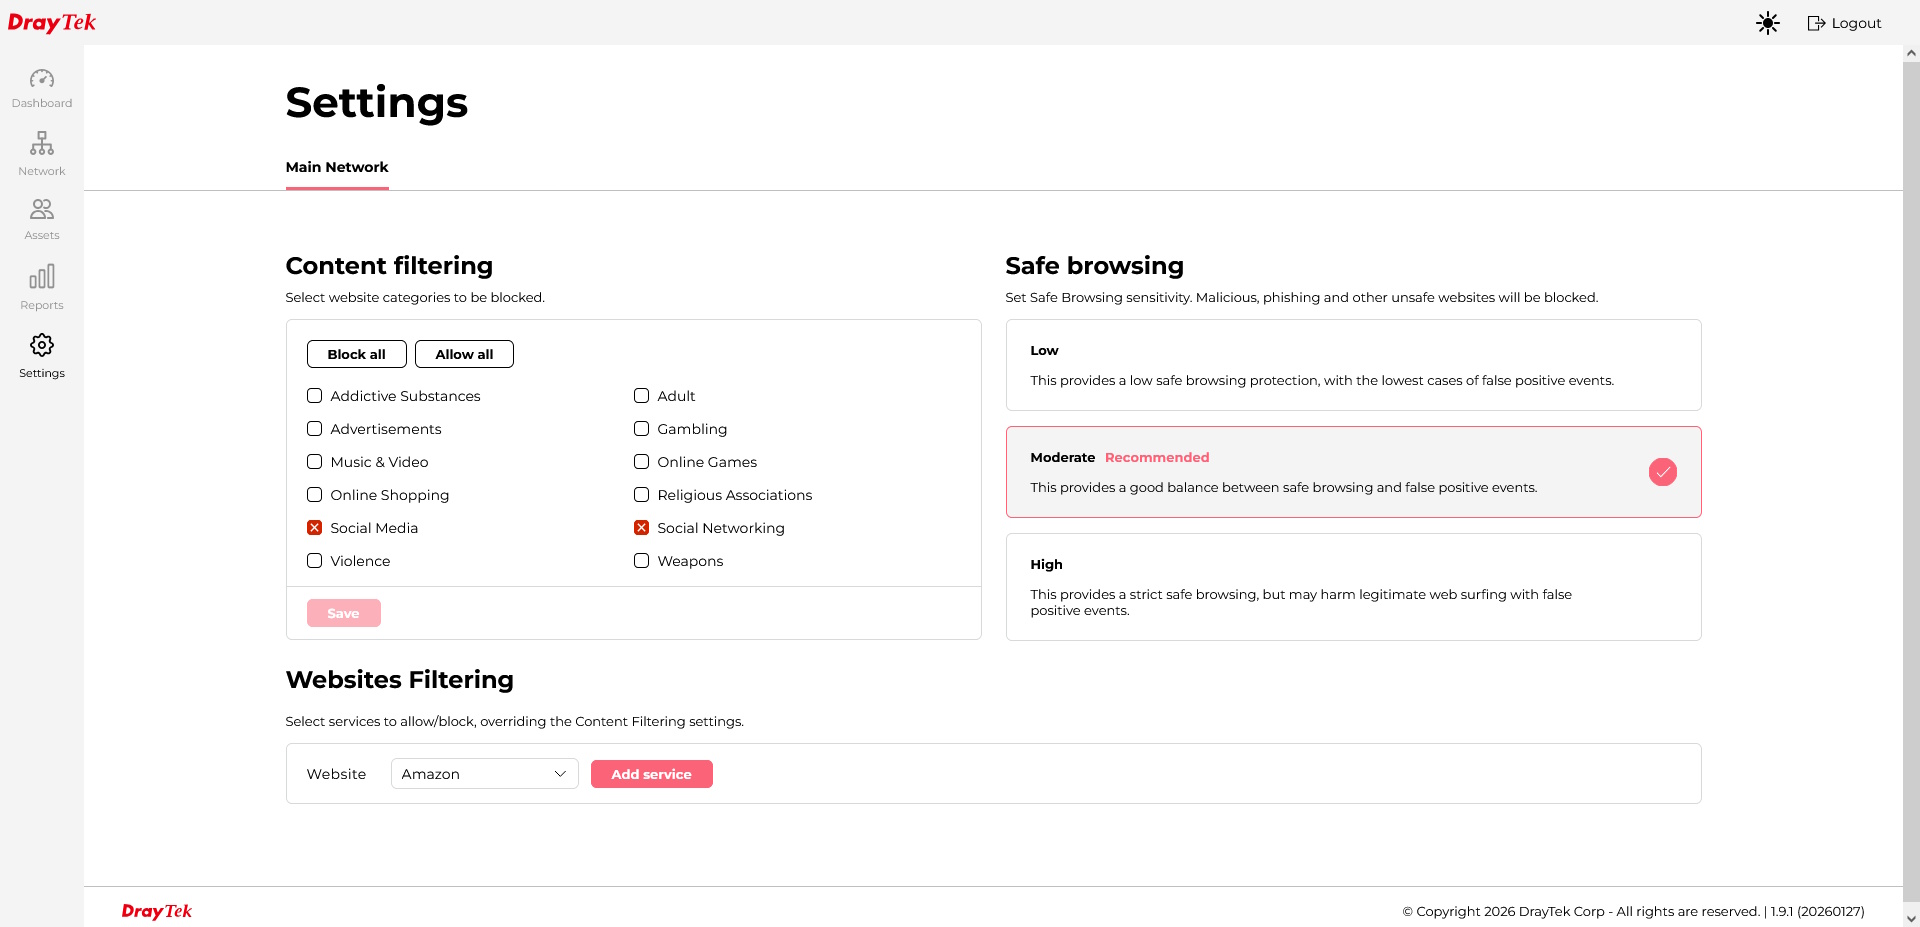1920x927 pixels.
Task: Toggle the sun theme icon
Action: (x=1768, y=23)
